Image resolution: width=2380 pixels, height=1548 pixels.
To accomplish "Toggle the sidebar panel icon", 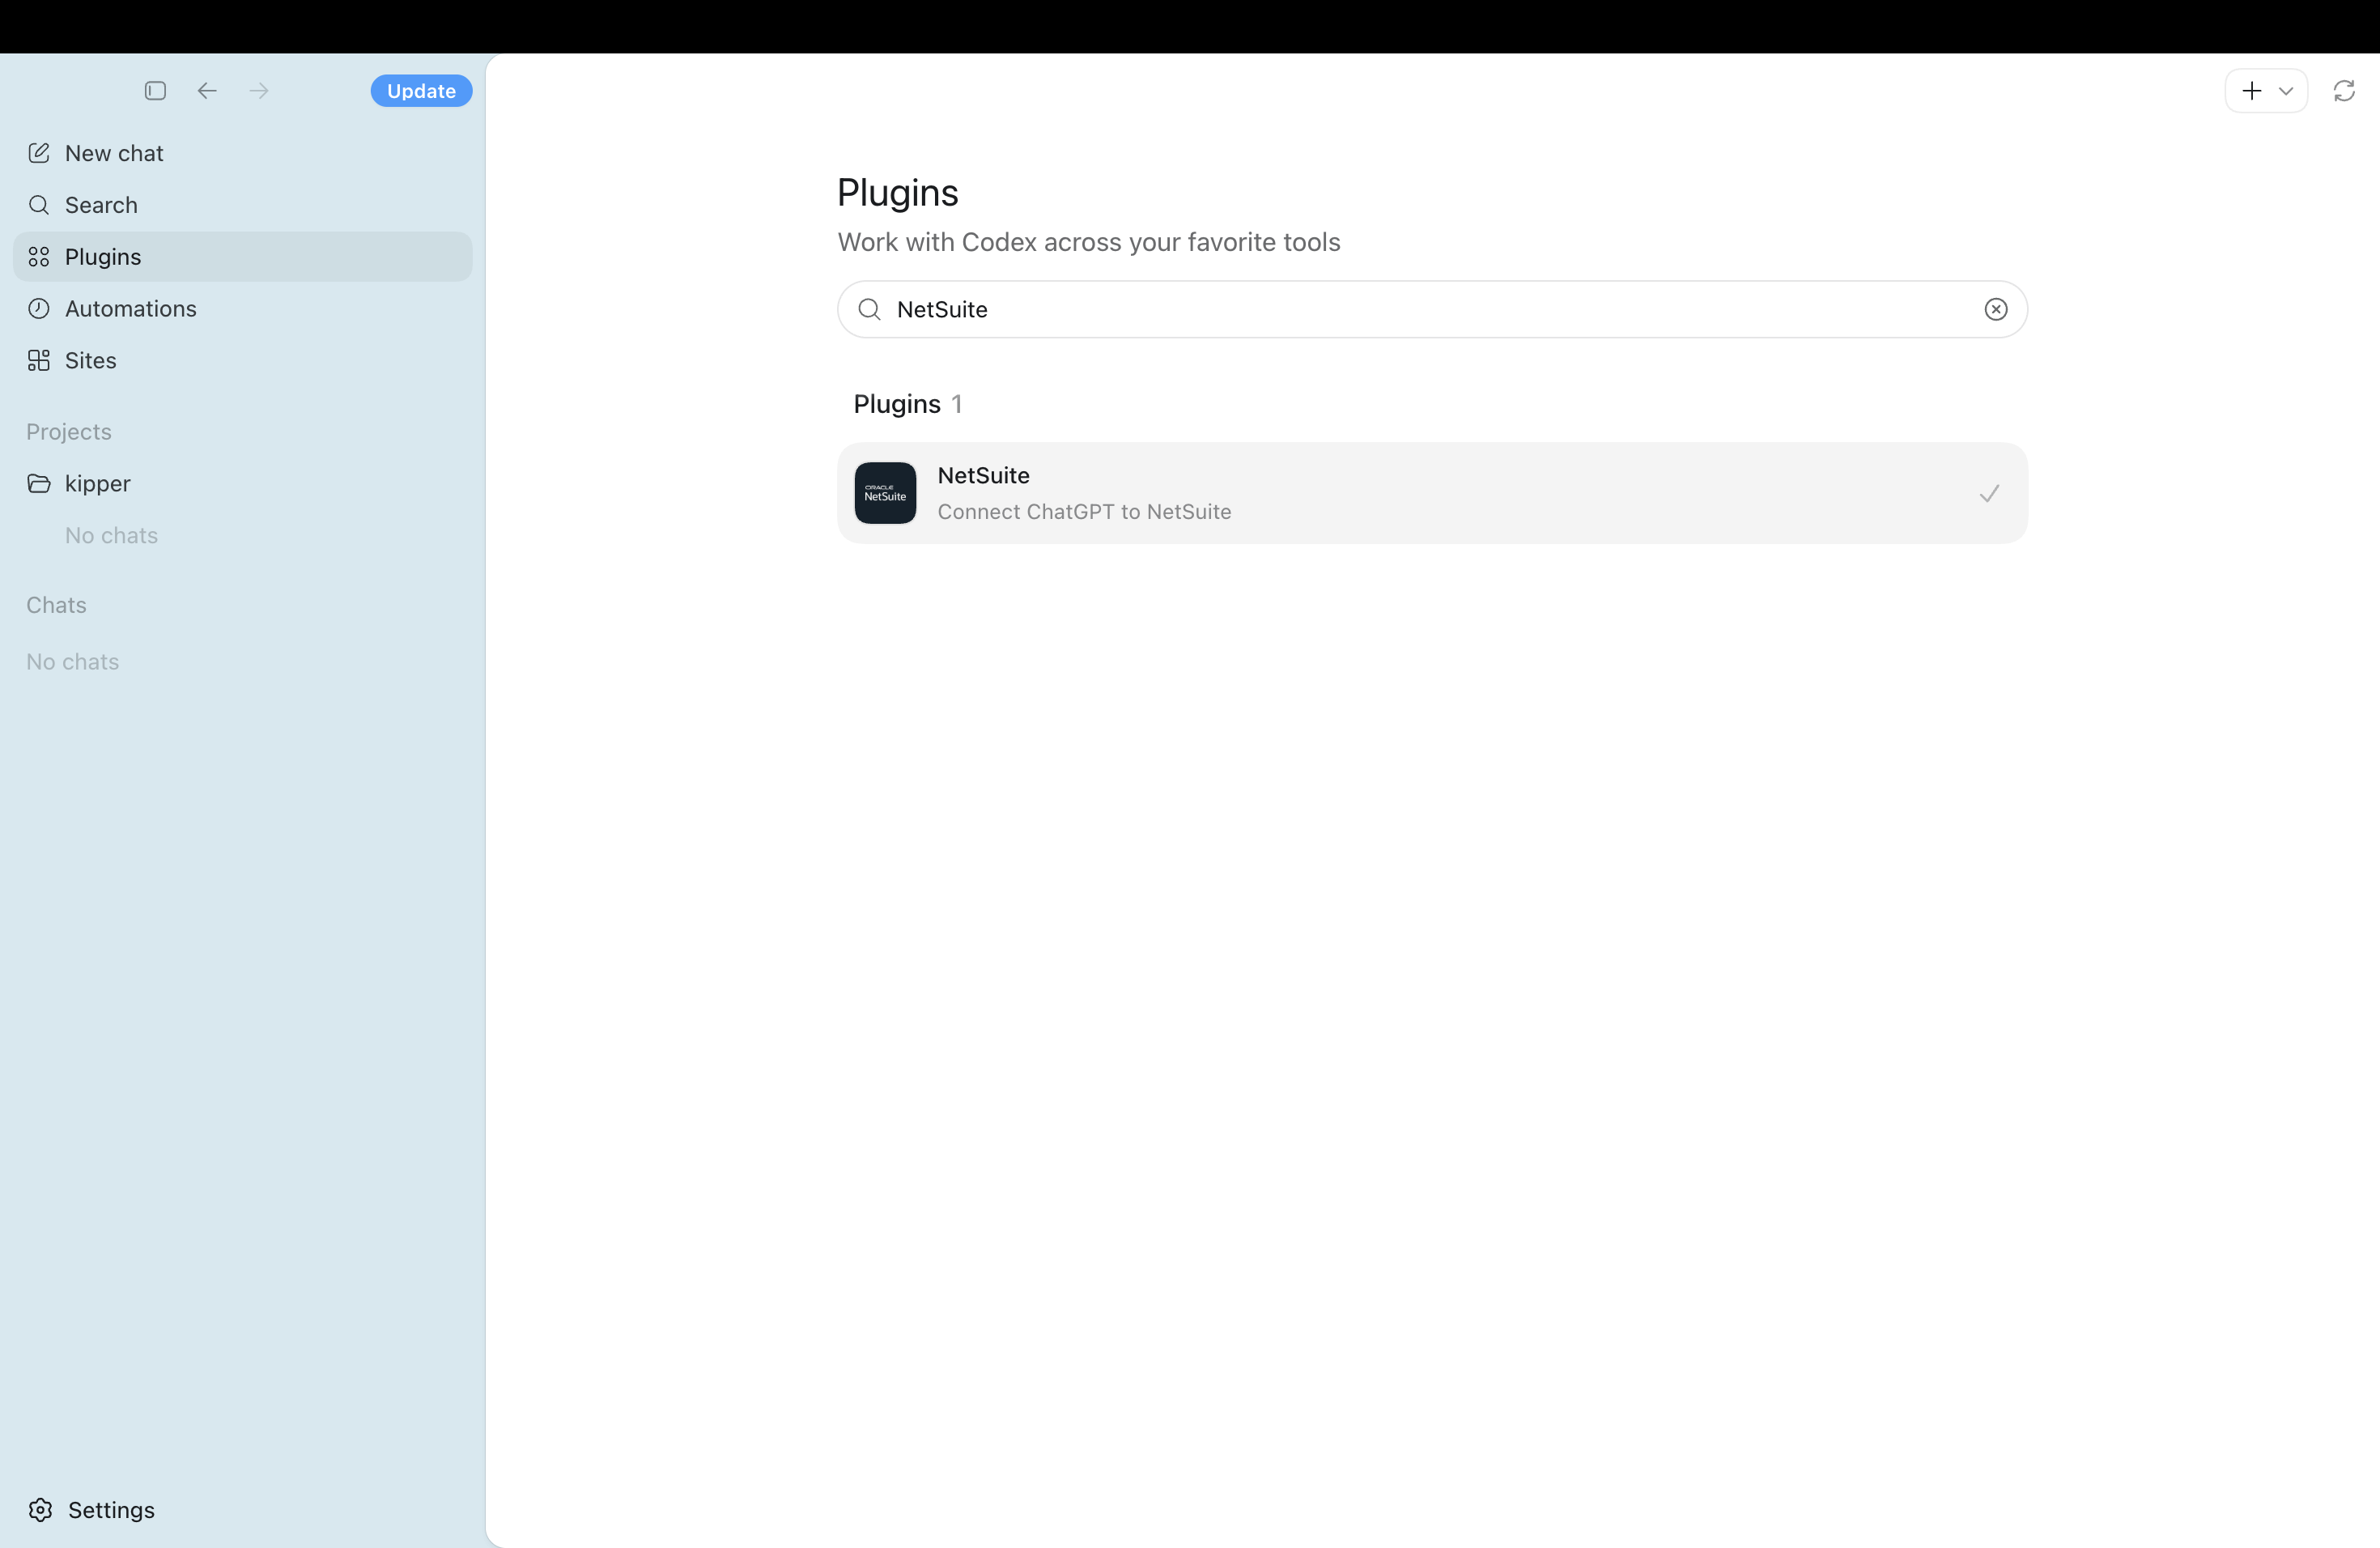I will coord(155,91).
